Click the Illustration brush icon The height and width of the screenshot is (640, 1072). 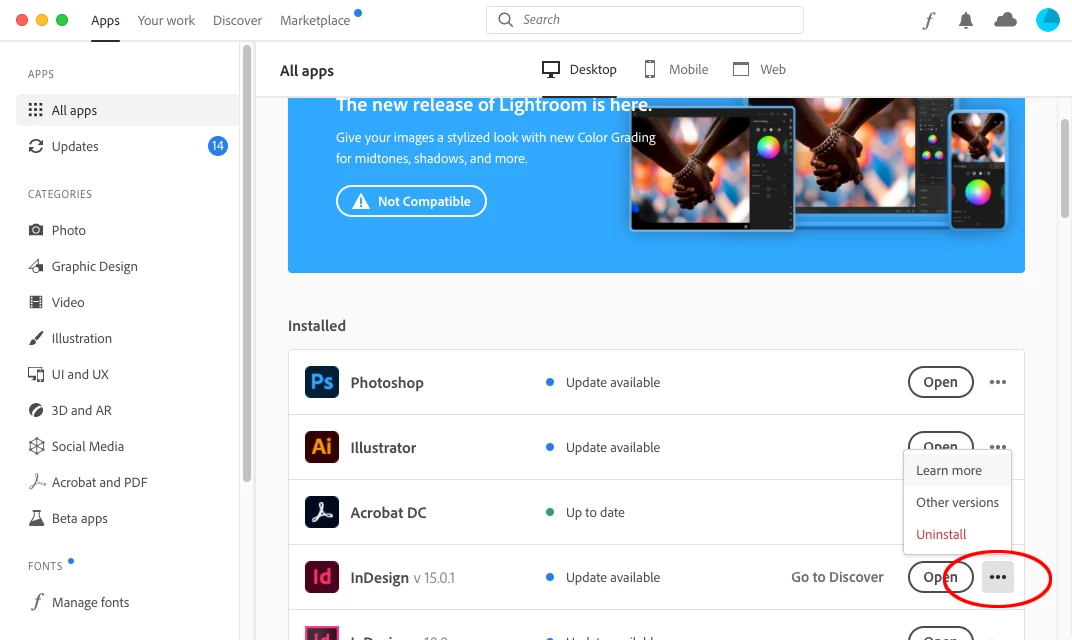[x=36, y=338]
